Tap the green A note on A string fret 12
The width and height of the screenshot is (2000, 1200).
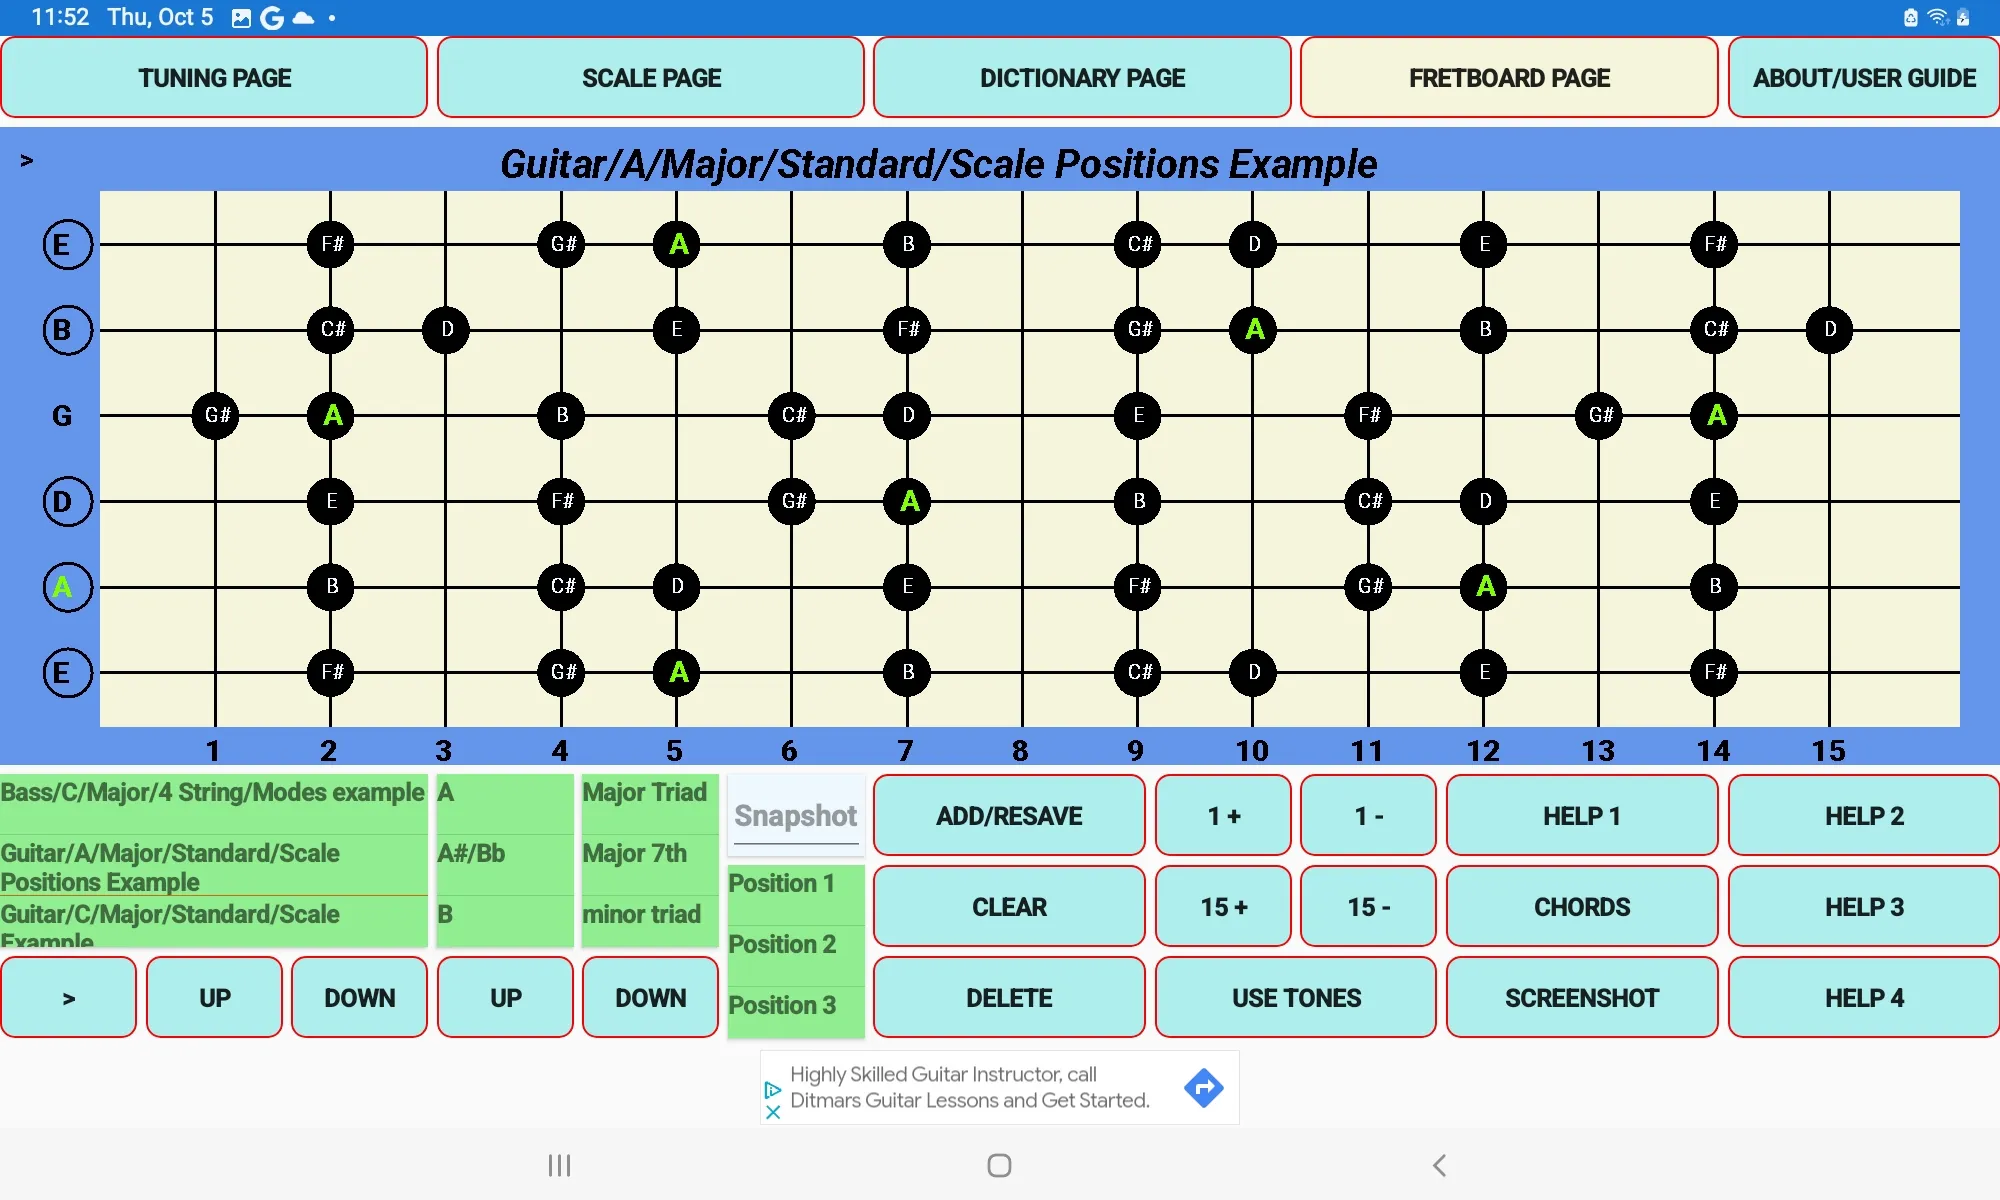click(1484, 586)
